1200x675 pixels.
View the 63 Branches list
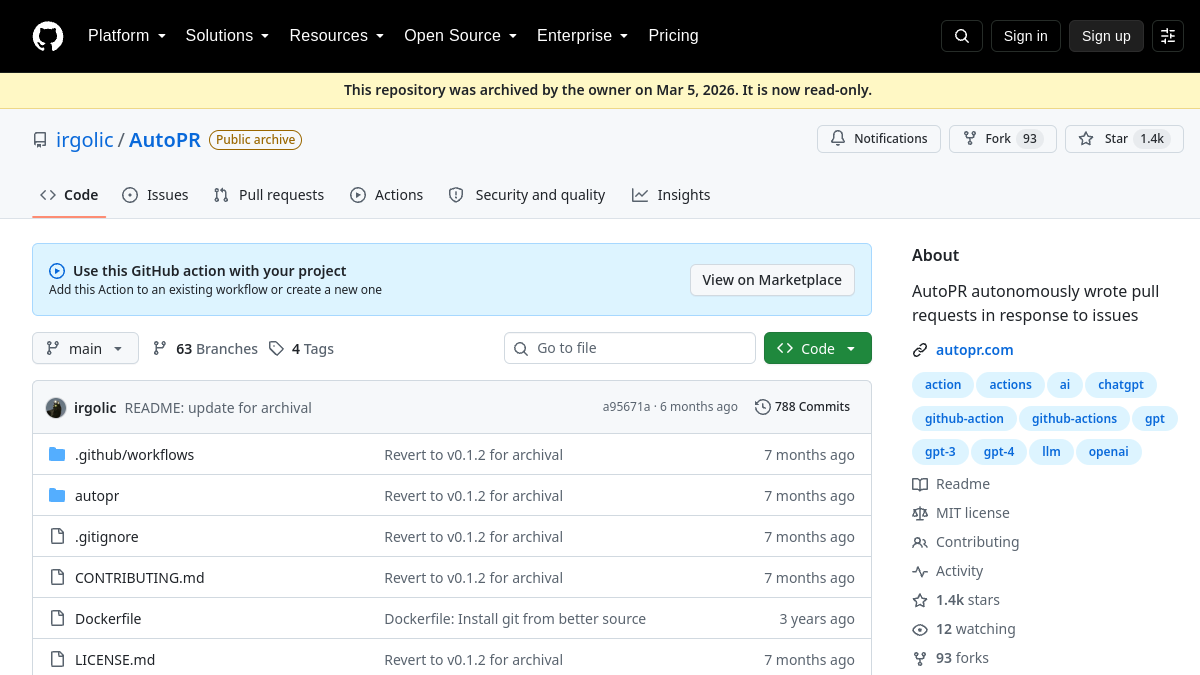205,348
